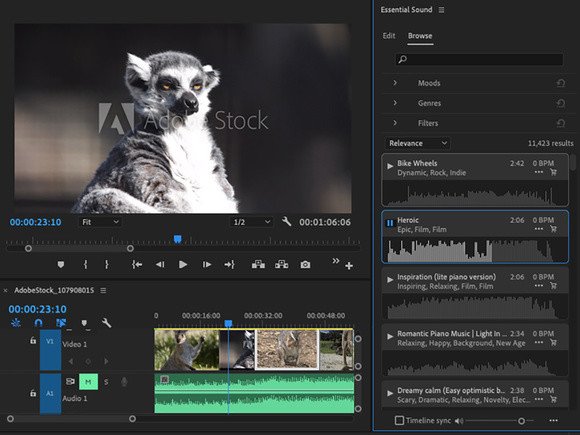Open the Relevance sort dropdown
Viewport: 580px width, 435px height.
pyautogui.click(x=418, y=143)
